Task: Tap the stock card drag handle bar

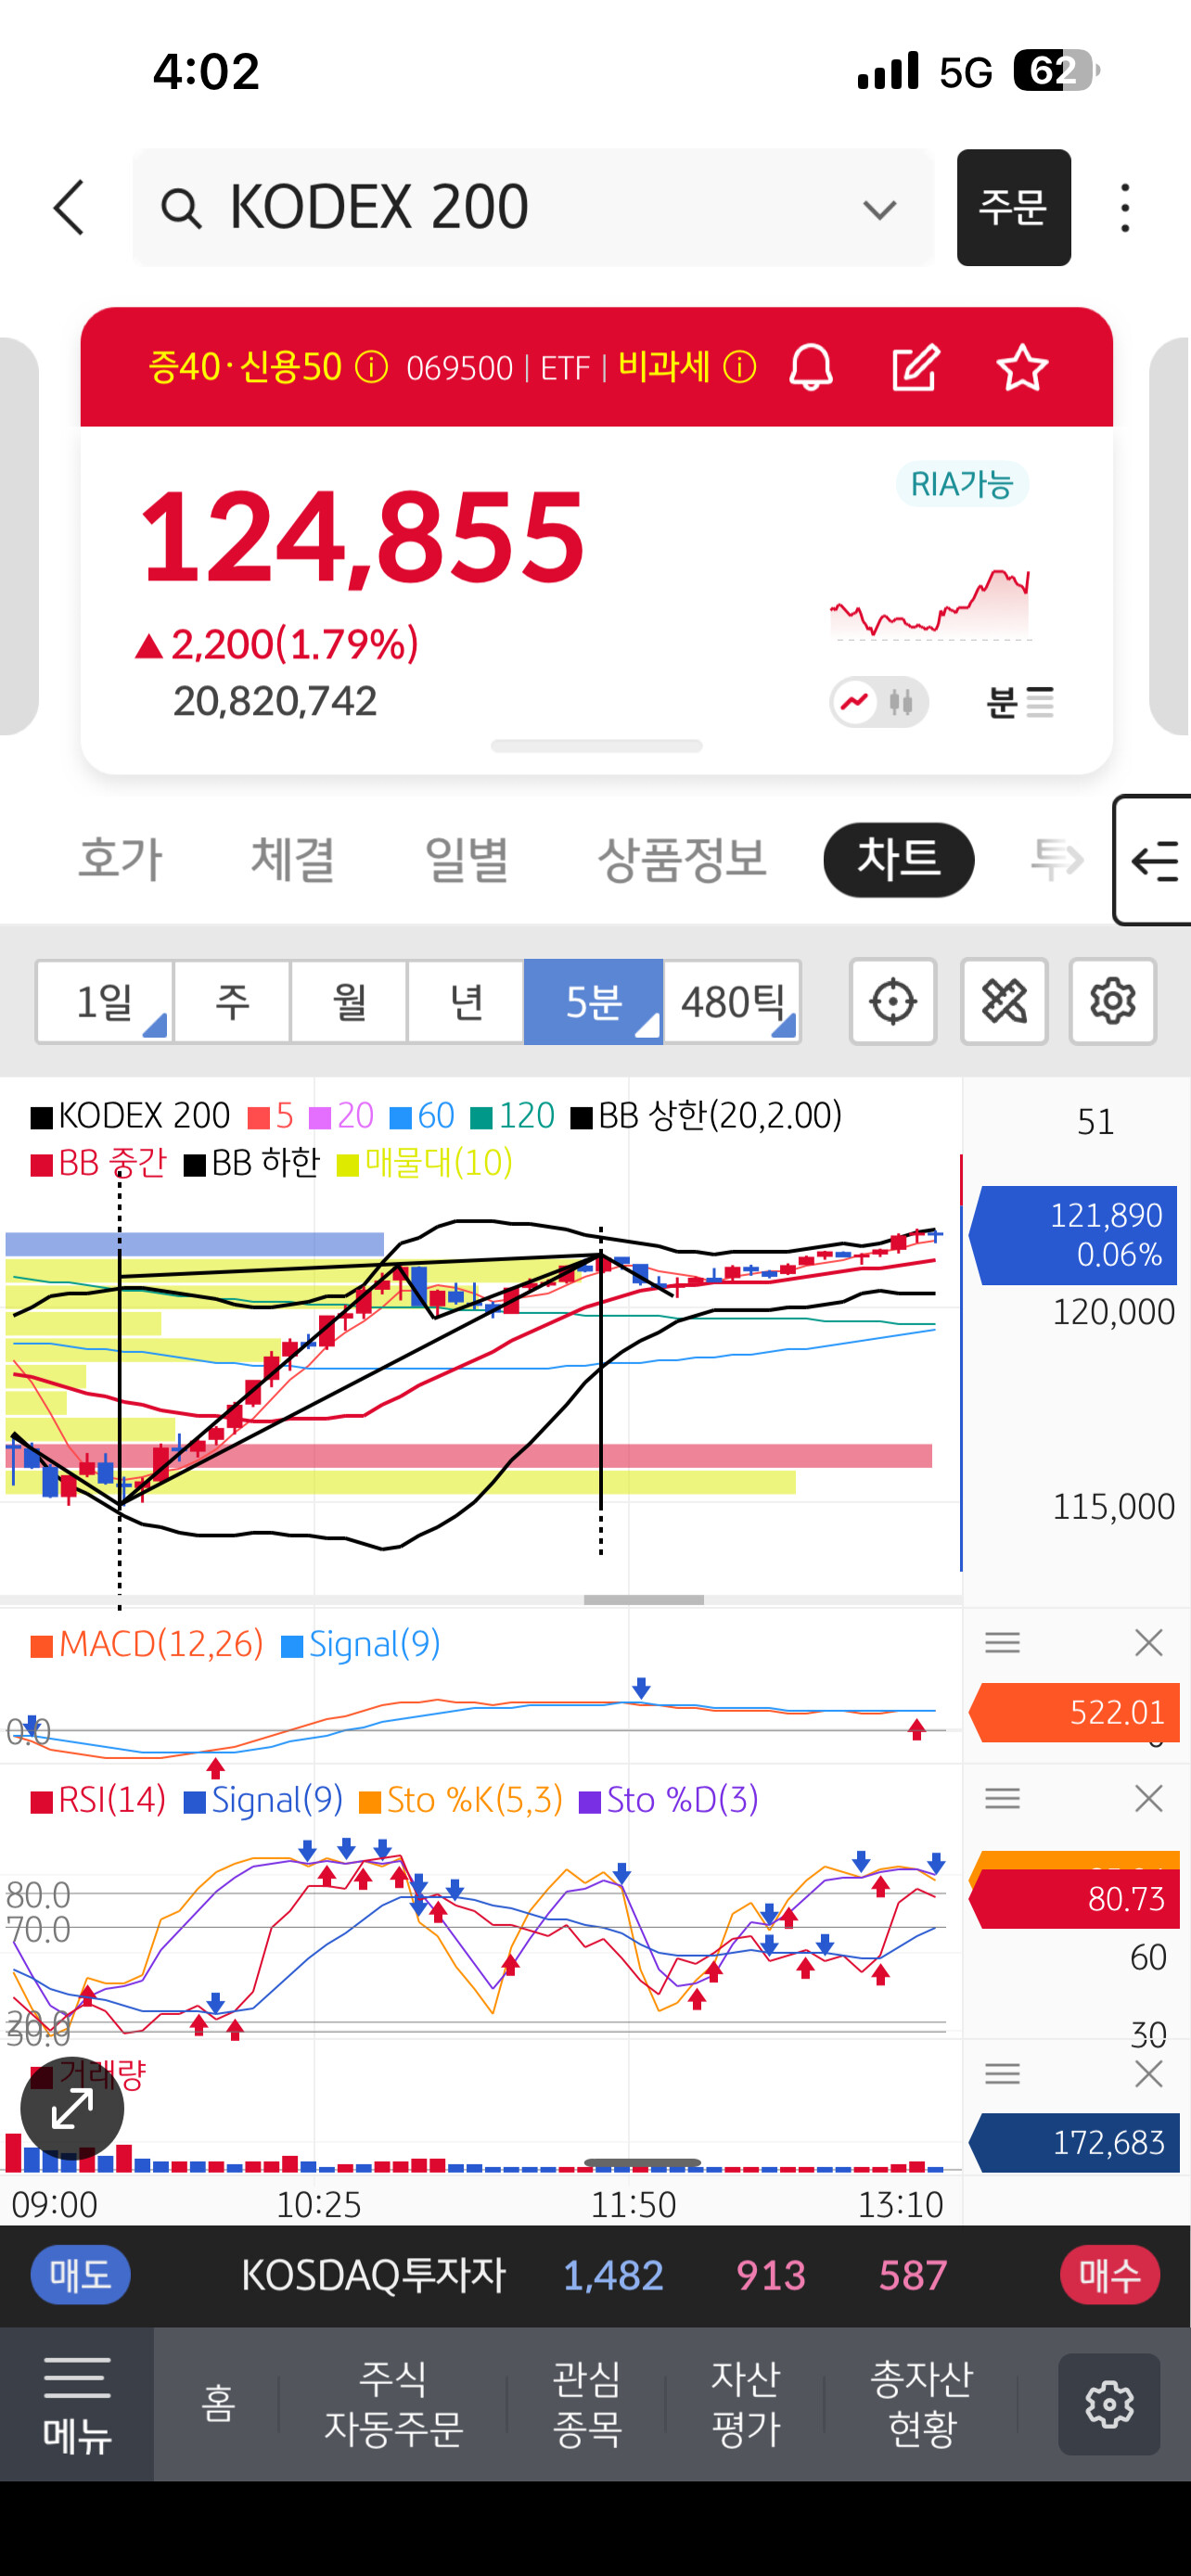Action: click(x=596, y=746)
